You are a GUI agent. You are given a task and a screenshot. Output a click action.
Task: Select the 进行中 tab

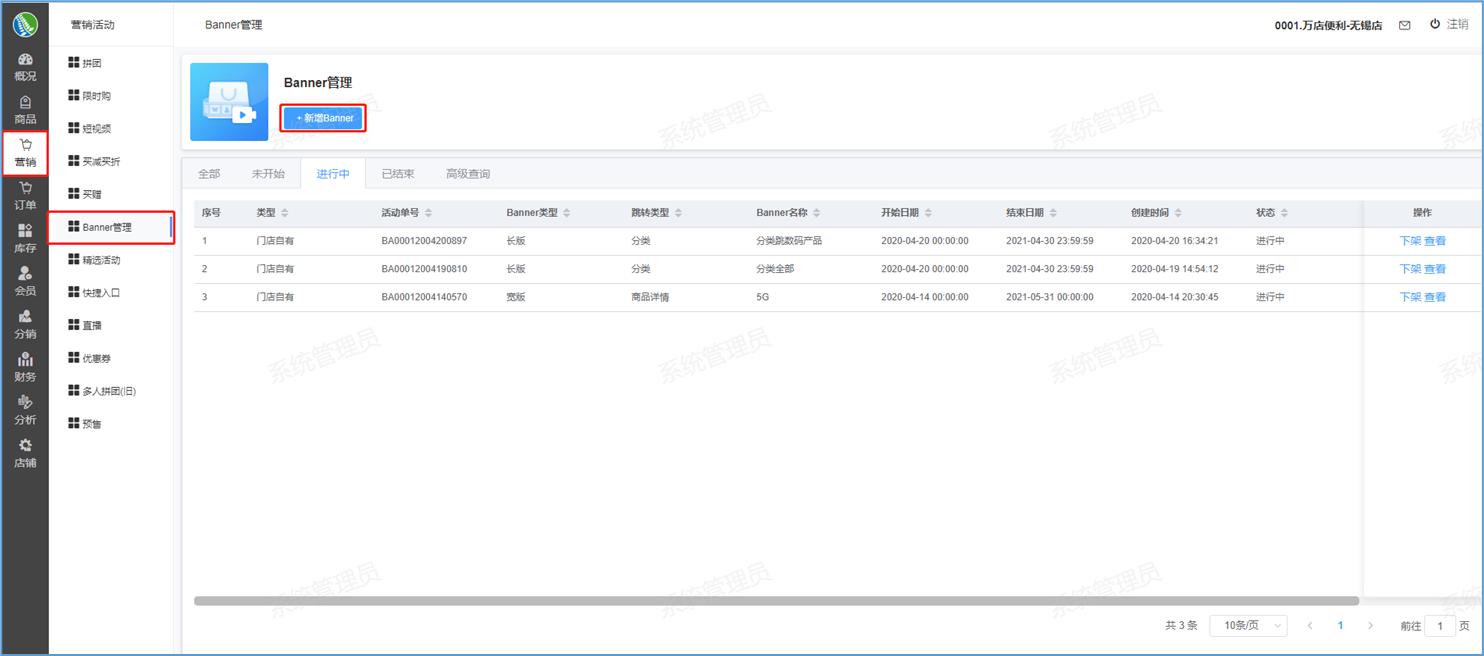point(333,174)
